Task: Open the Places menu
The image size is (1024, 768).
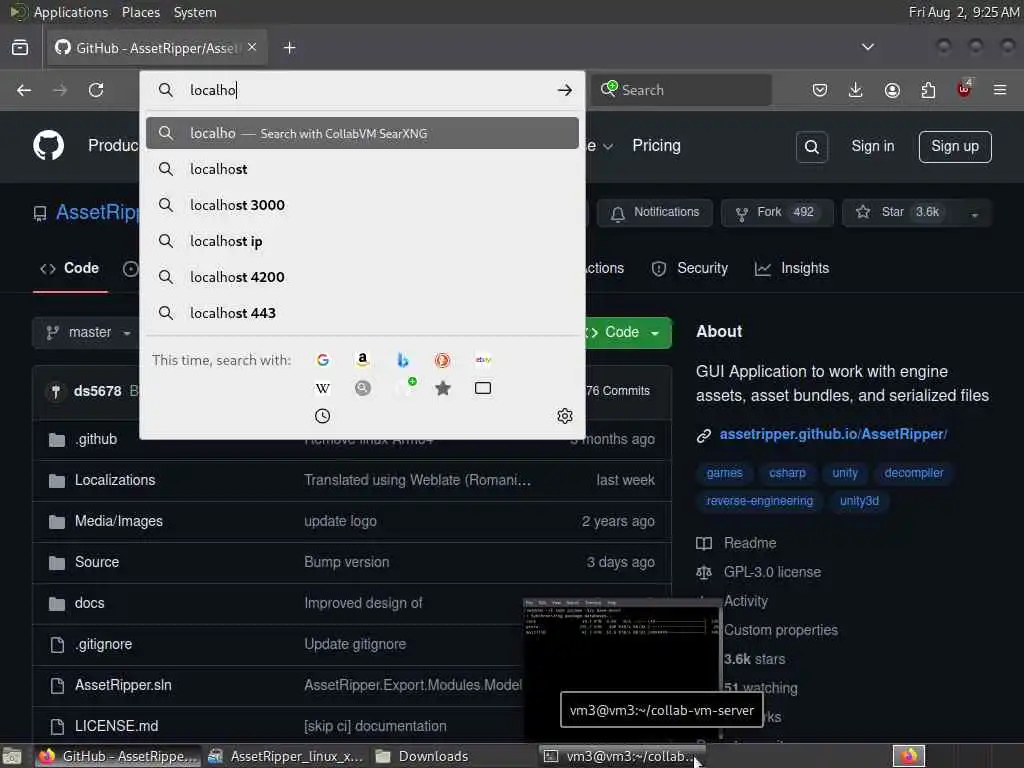Action: pyautogui.click(x=140, y=12)
